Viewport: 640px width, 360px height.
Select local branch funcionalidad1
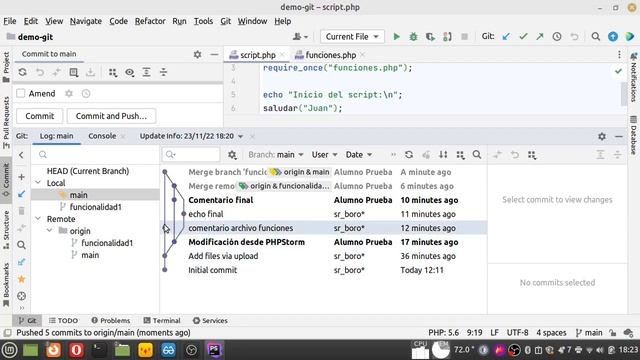[x=96, y=207]
